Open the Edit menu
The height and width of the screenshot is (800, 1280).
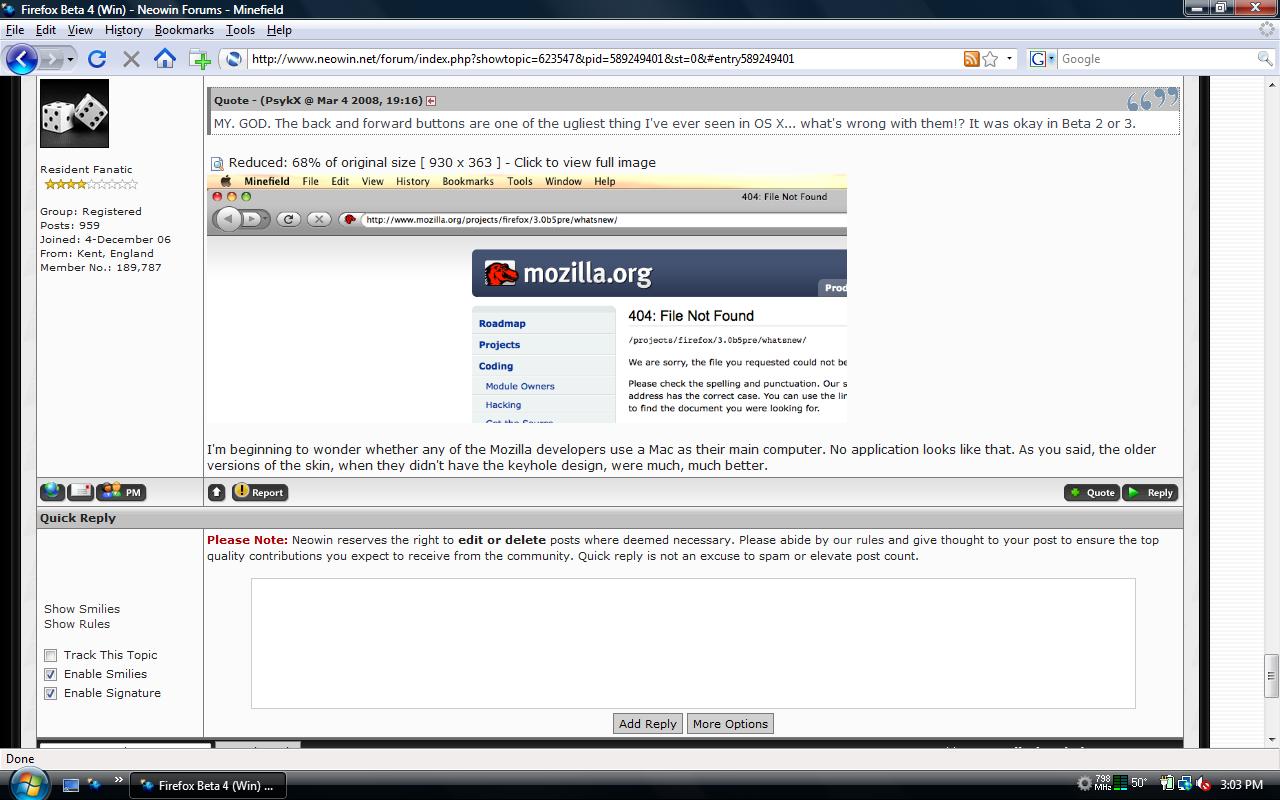[46, 30]
